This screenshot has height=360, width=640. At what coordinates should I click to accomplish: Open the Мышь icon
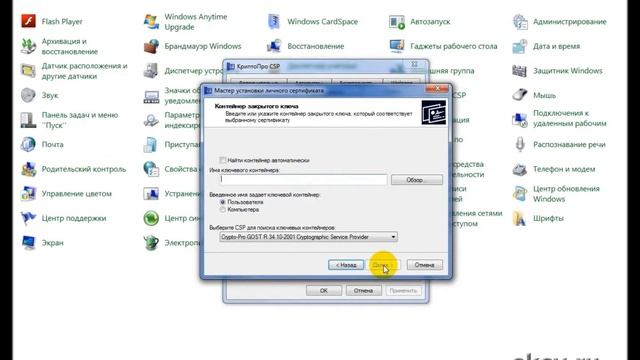[x=520, y=95]
